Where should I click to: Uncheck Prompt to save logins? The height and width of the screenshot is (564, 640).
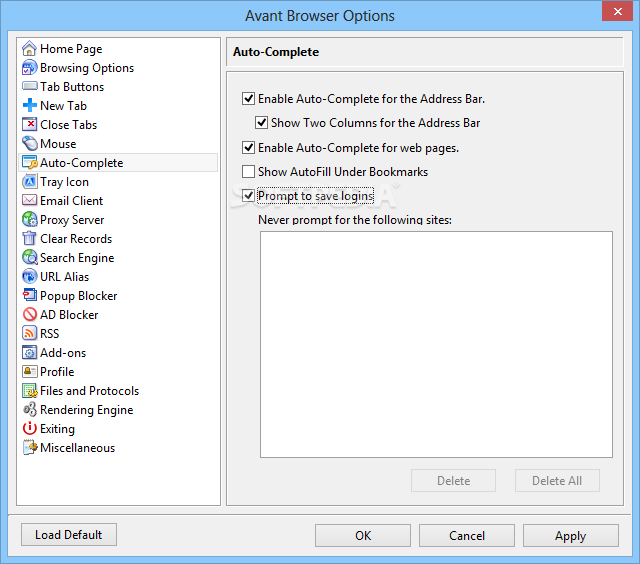click(249, 195)
